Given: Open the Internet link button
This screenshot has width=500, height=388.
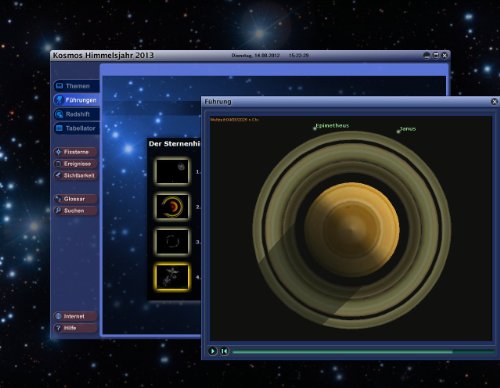Looking at the screenshot, I should [x=75, y=316].
